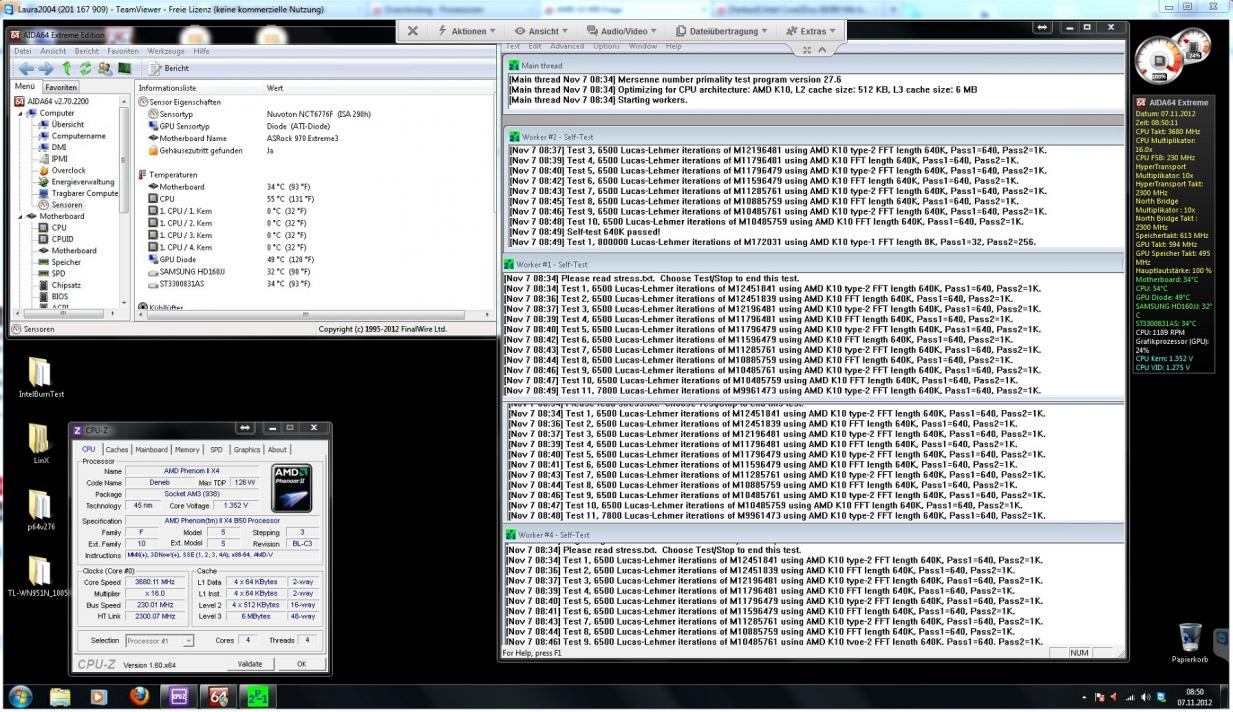The width and height of the screenshot is (1233, 712).
Task: Open SPD tab in CPU-Z
Action: pos(216,450)
